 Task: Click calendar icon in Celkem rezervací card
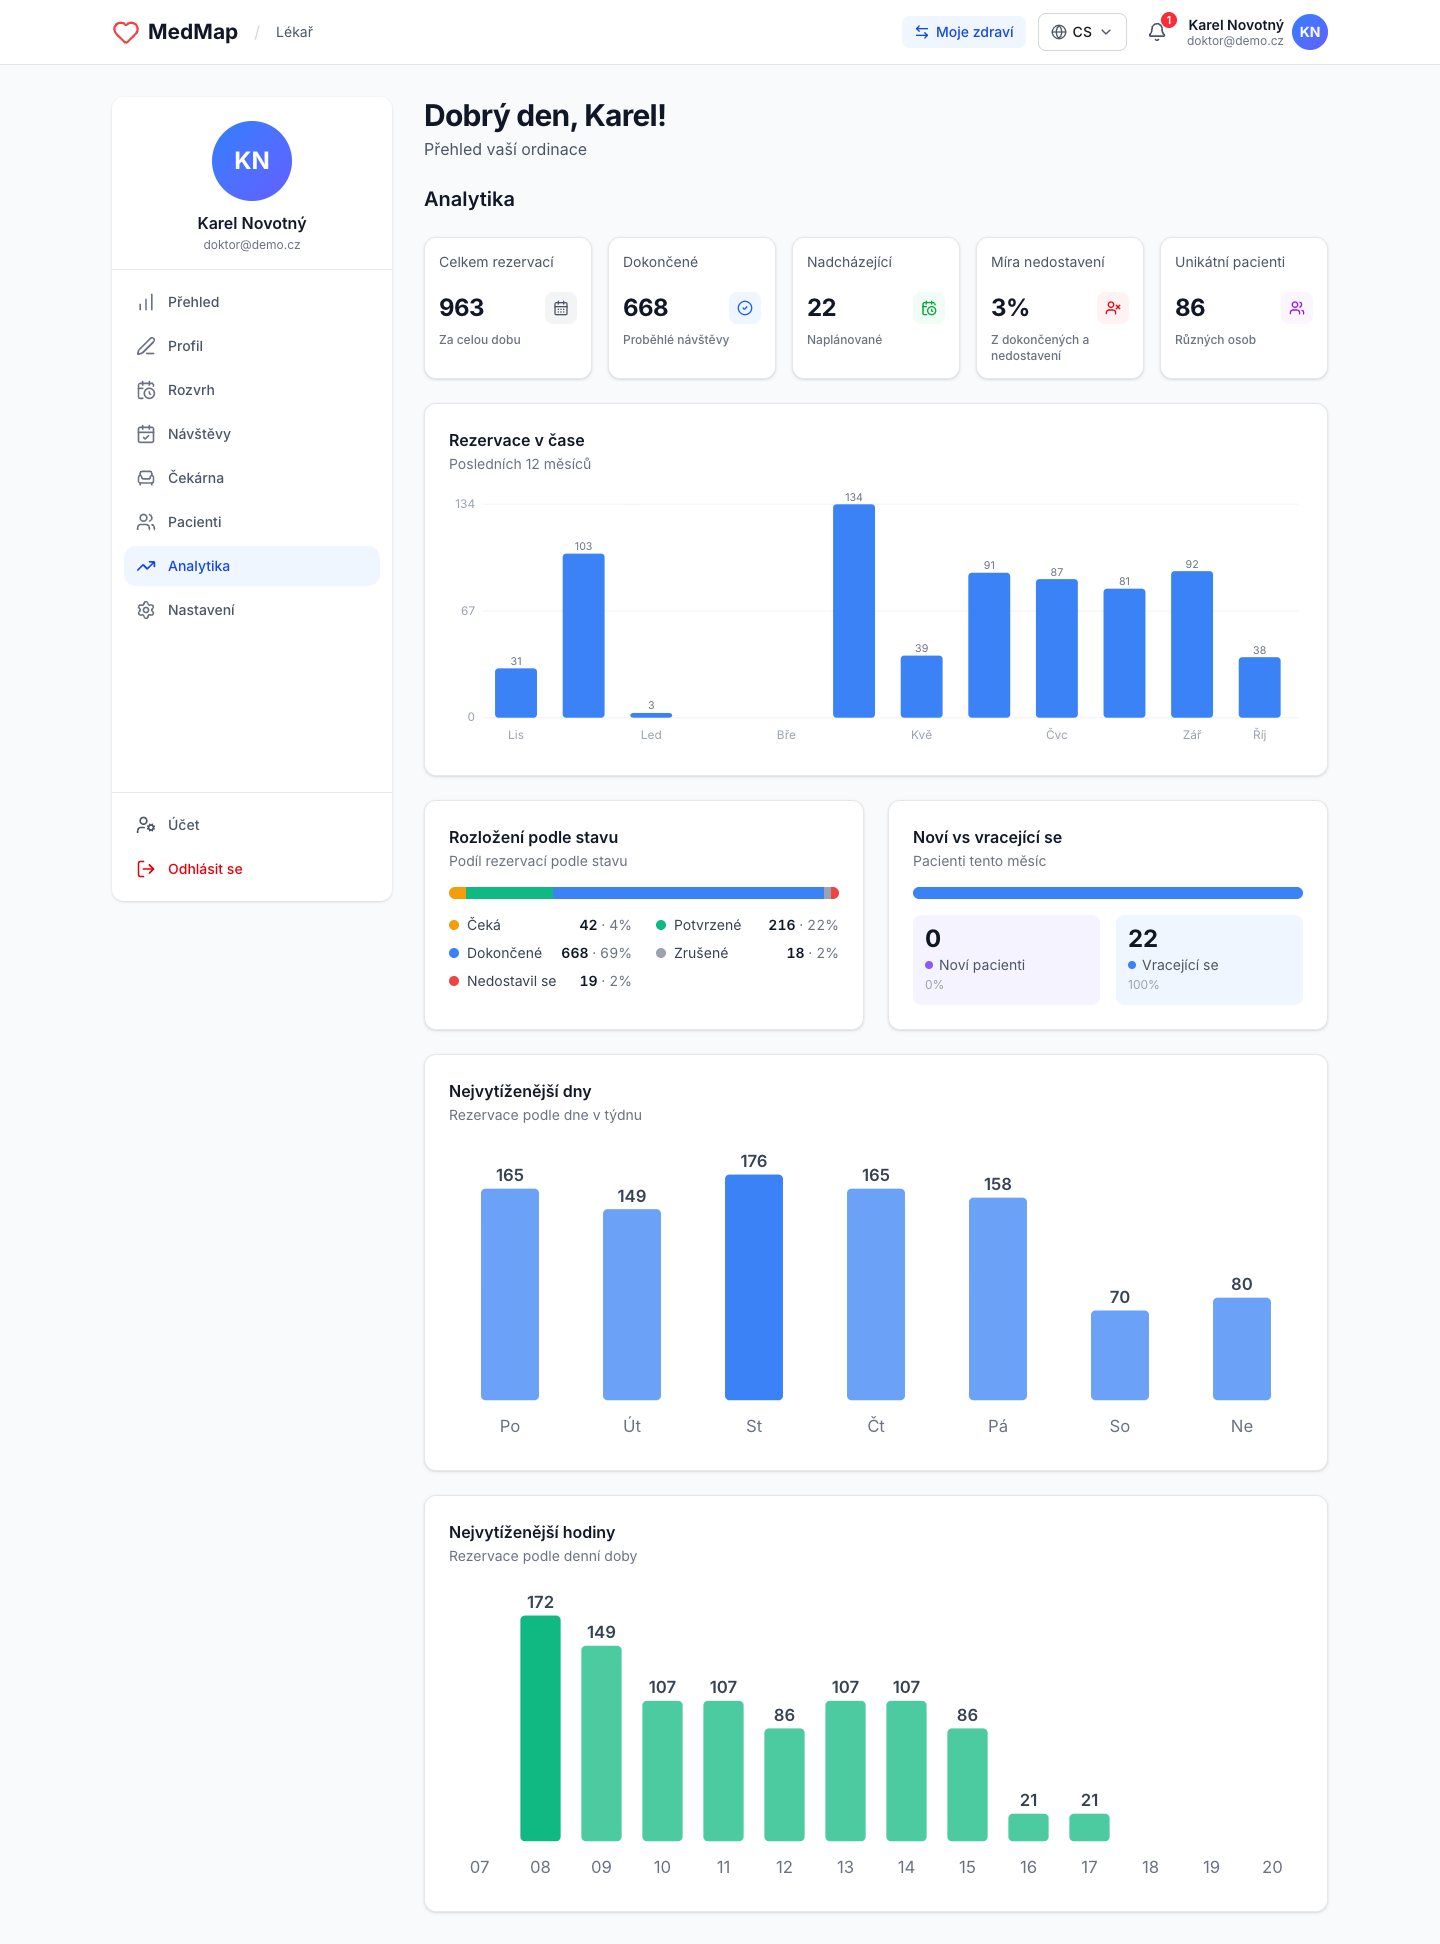click(561, 308)
